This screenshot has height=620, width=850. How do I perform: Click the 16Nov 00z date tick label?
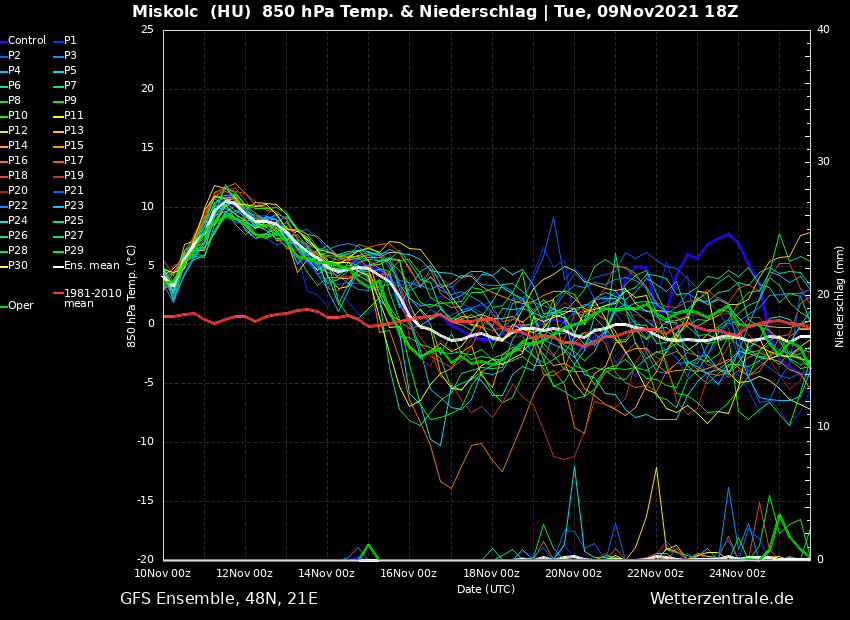pyautogui.click(x=408, y=574)
